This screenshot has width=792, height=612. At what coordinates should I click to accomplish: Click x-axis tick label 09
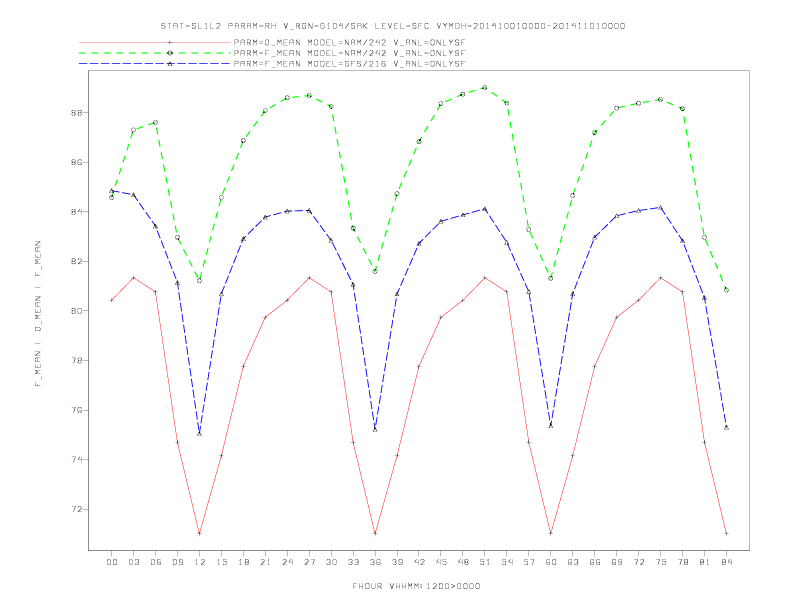click(x=177, y=562)
